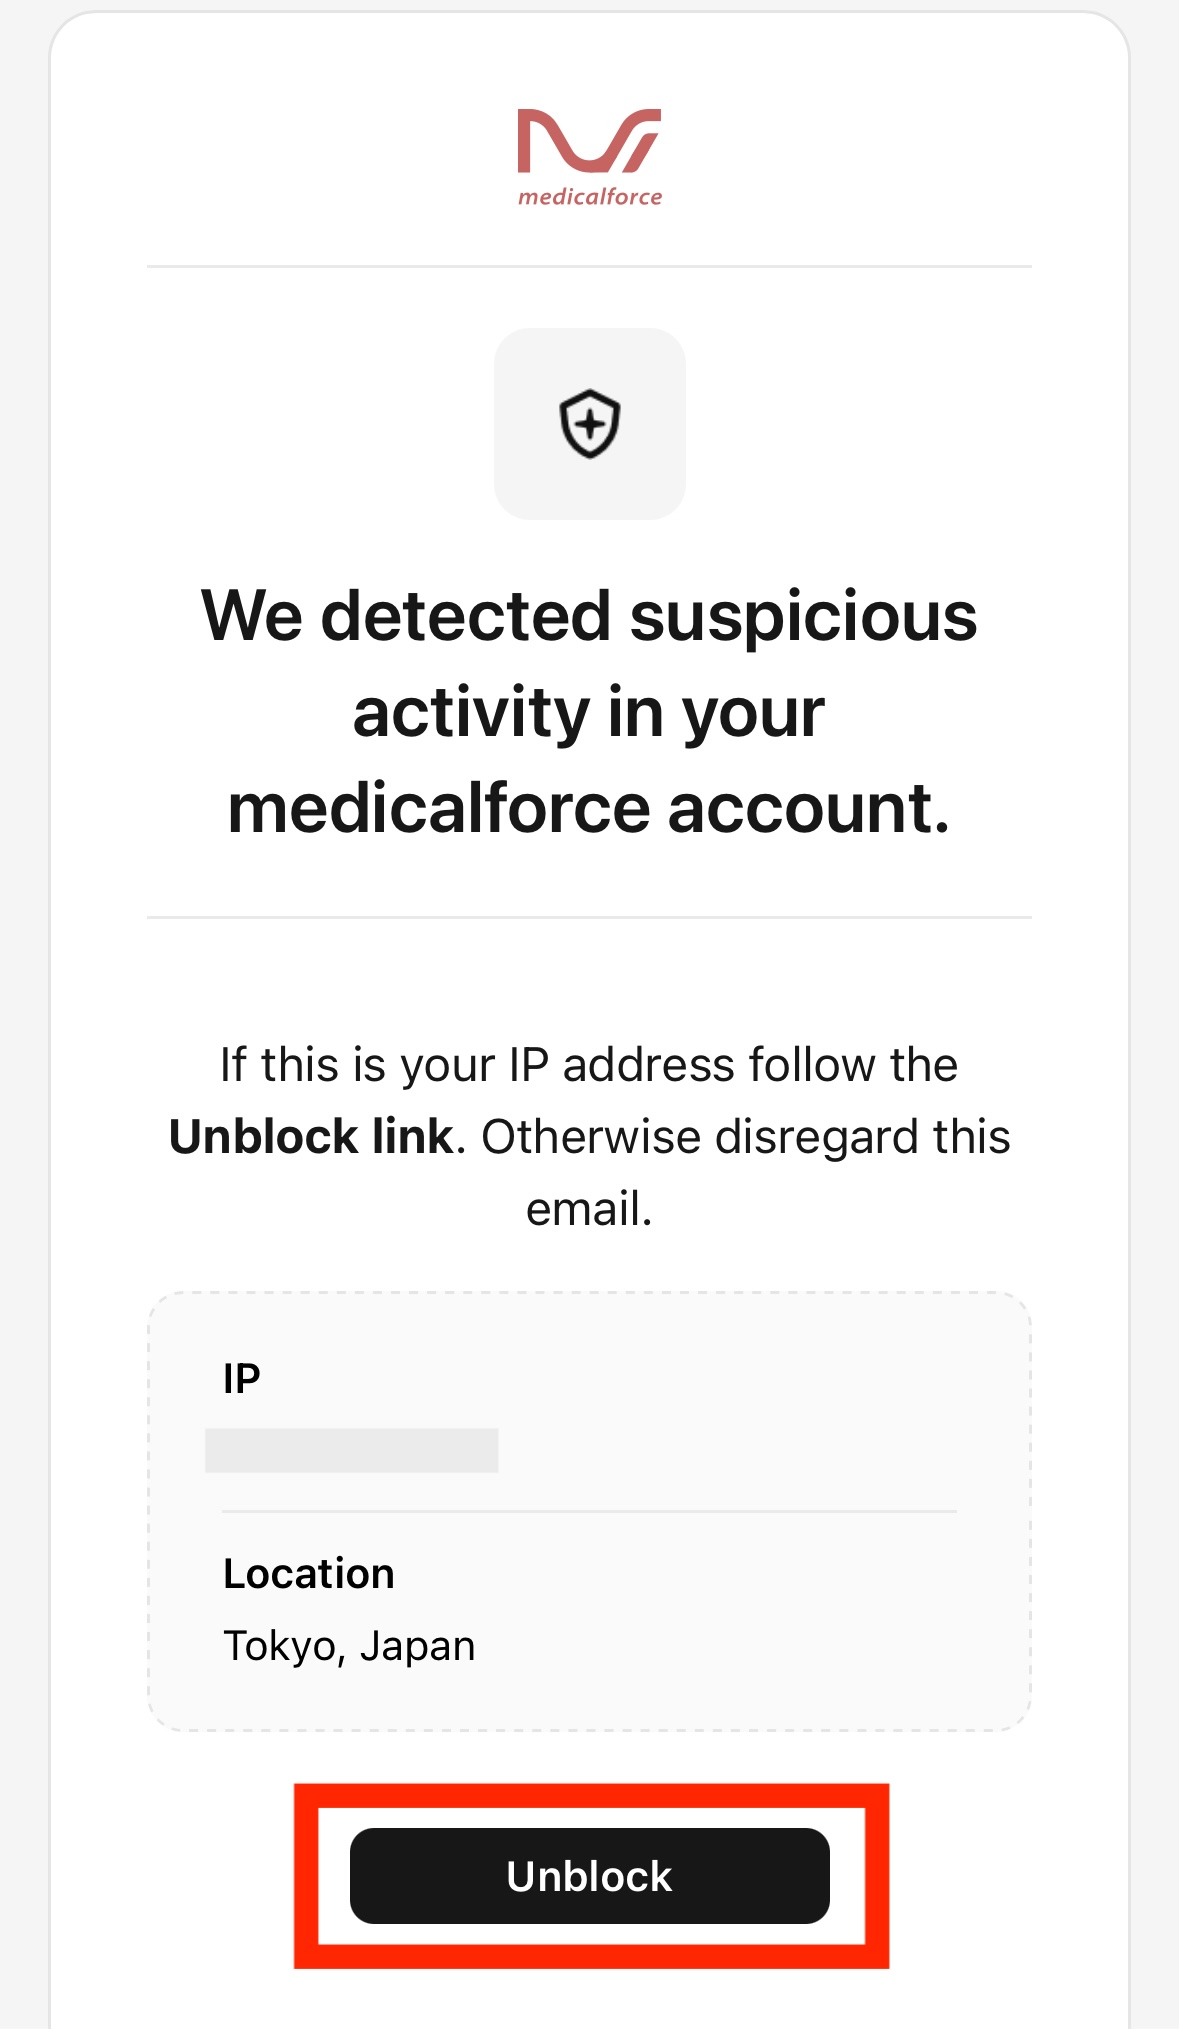Click the divider line below the heading
This screenshot has width=1179, height=2029.
(589, 917)
